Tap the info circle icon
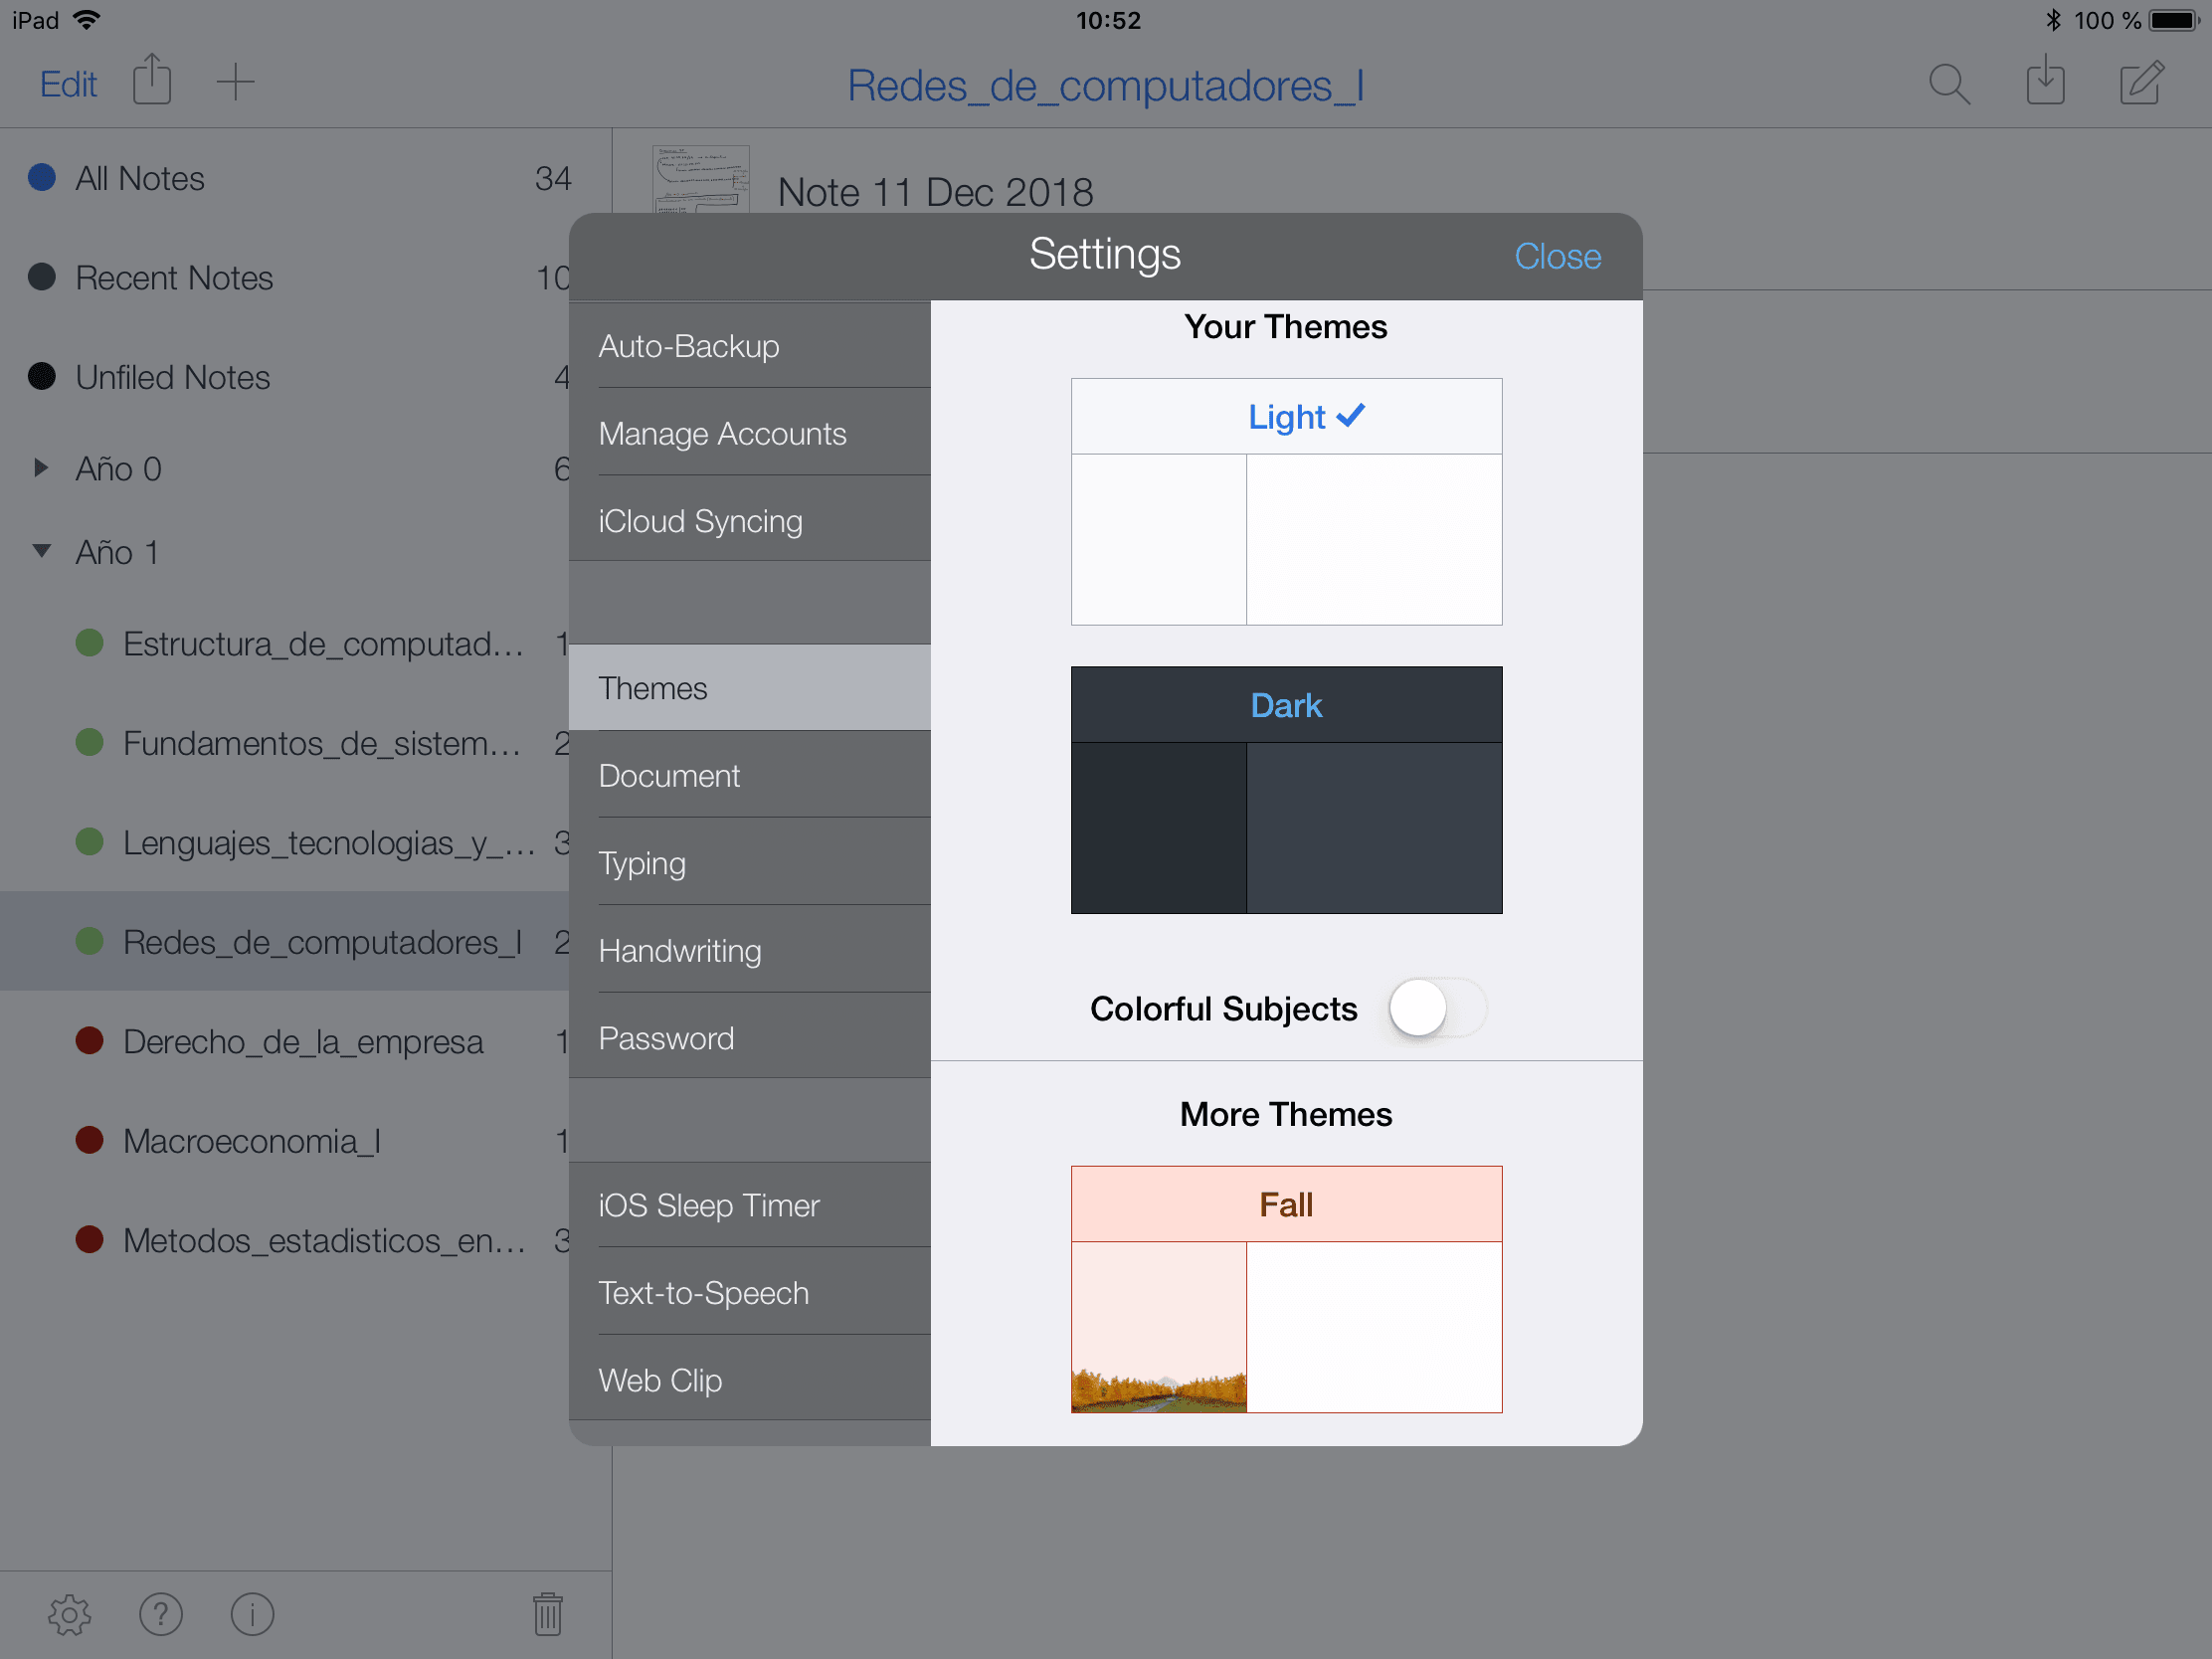 252,1614
